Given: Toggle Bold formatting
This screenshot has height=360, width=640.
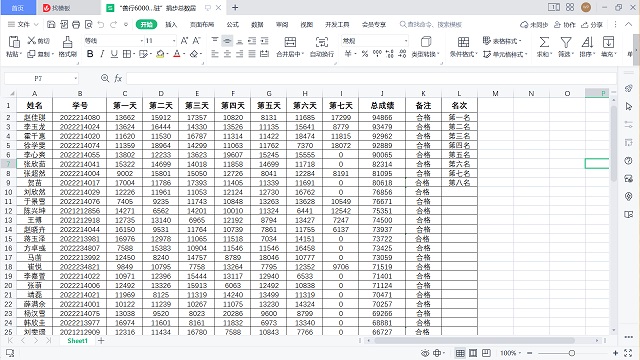Looking at the screenshot, I should point(90,54).
